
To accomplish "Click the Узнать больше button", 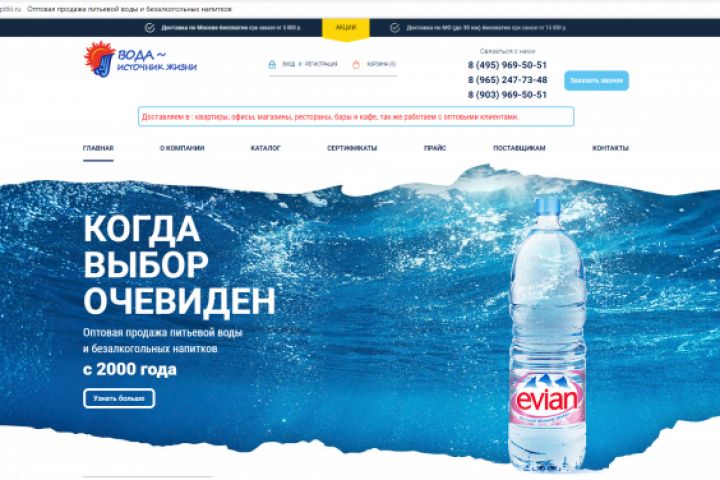I will (x=119, y=398).
